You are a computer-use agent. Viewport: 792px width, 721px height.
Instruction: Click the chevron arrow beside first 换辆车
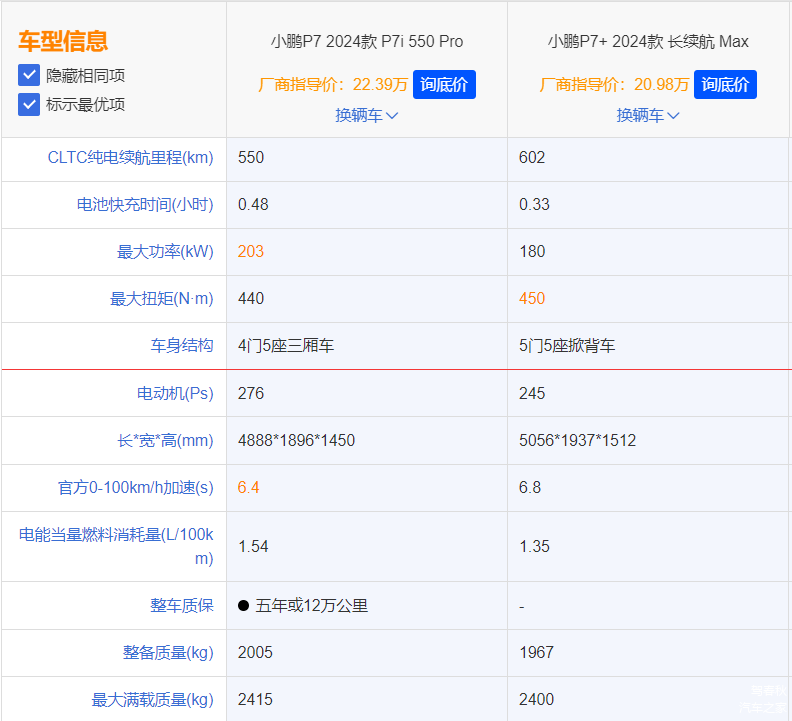[392, 115]
